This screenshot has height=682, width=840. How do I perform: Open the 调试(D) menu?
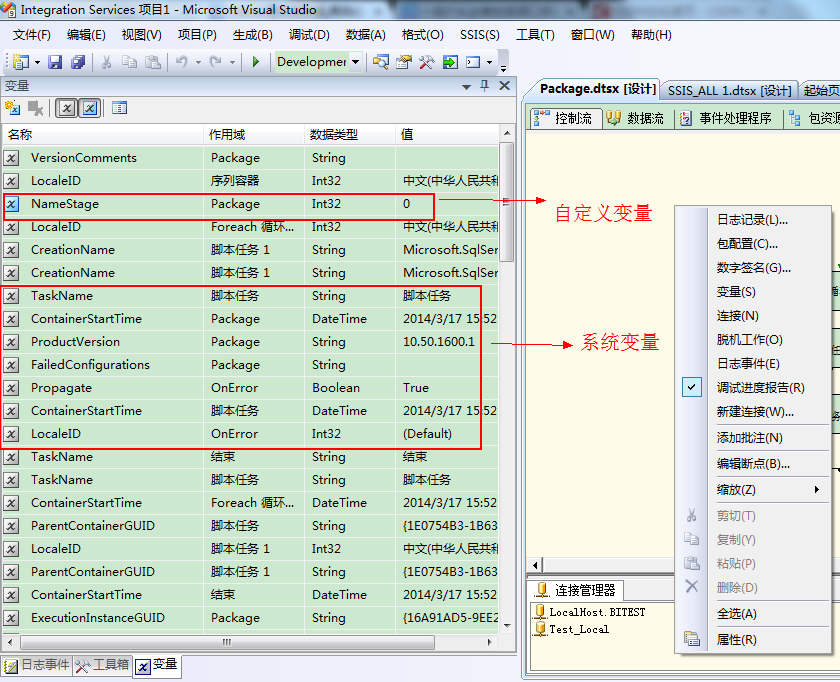[x=309, y=35]
